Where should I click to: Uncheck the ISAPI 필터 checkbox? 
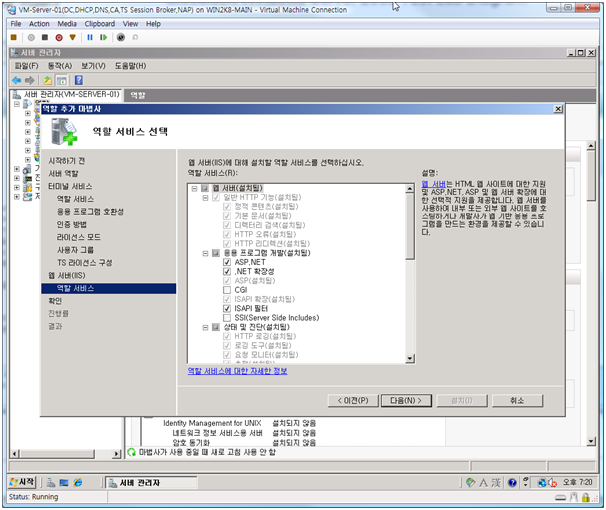pos(227,309)
